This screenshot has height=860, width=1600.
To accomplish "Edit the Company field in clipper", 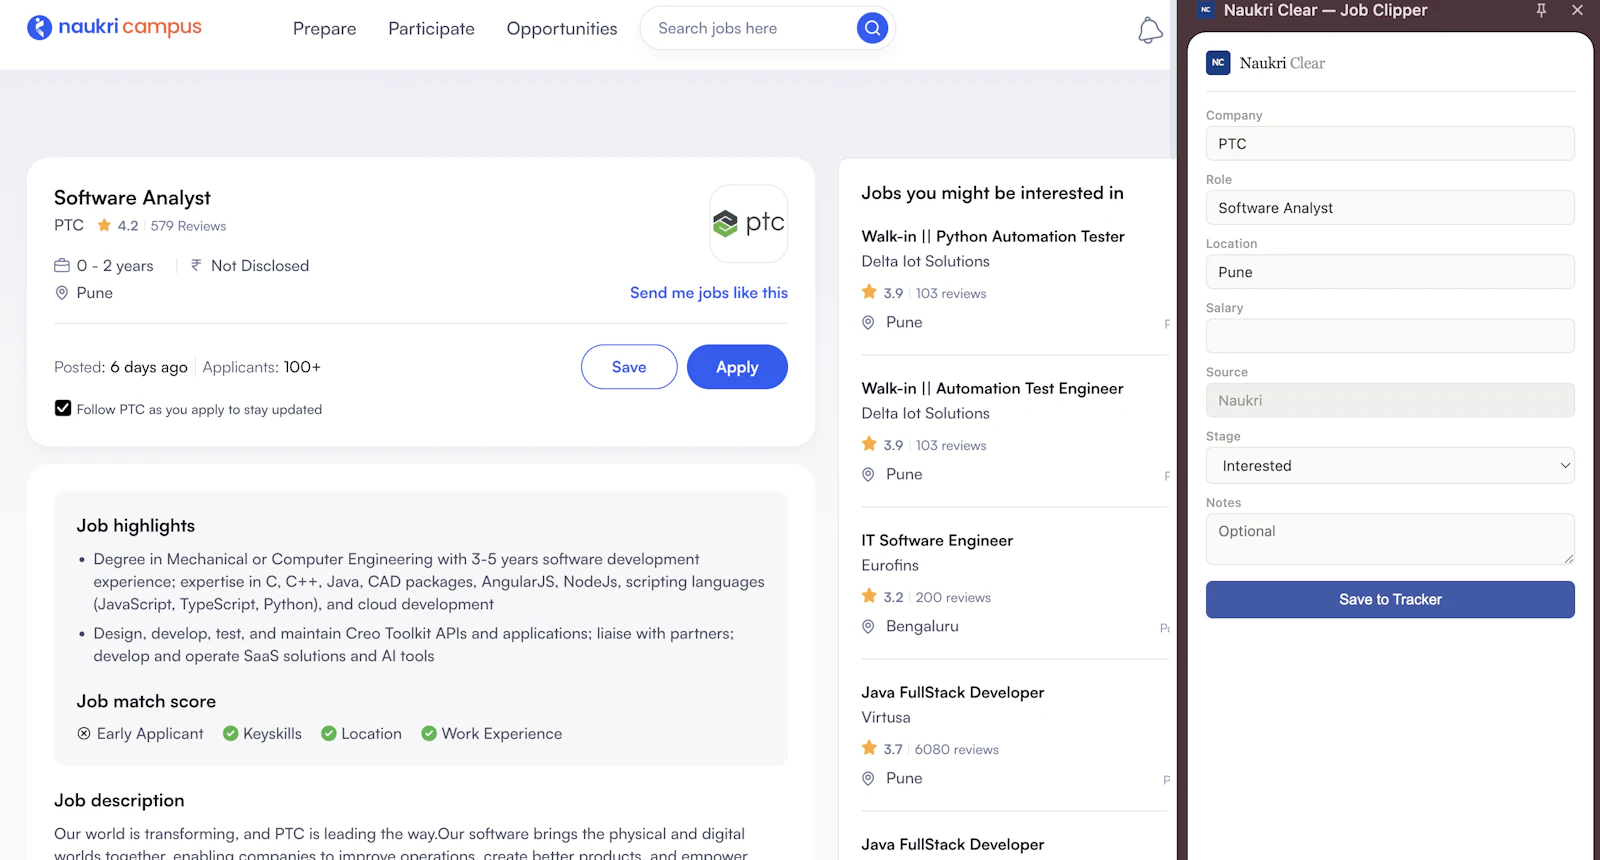I will pyautogui.click(x=1390, y=143).
